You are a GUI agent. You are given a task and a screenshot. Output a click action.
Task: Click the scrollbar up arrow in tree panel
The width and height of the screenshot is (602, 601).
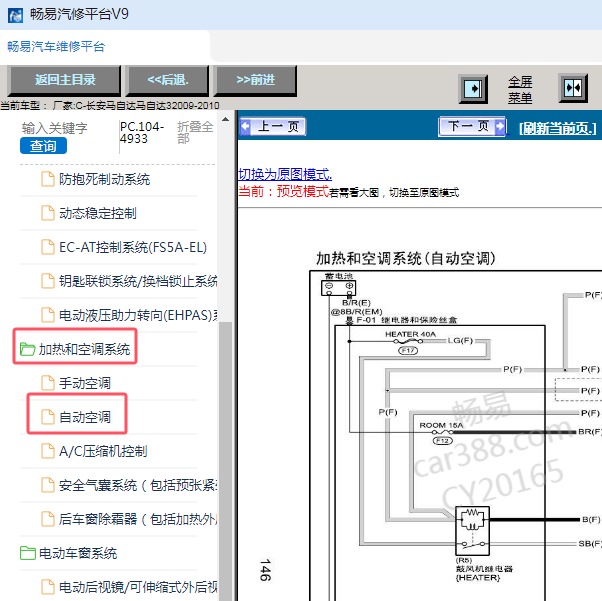point(225,119)
